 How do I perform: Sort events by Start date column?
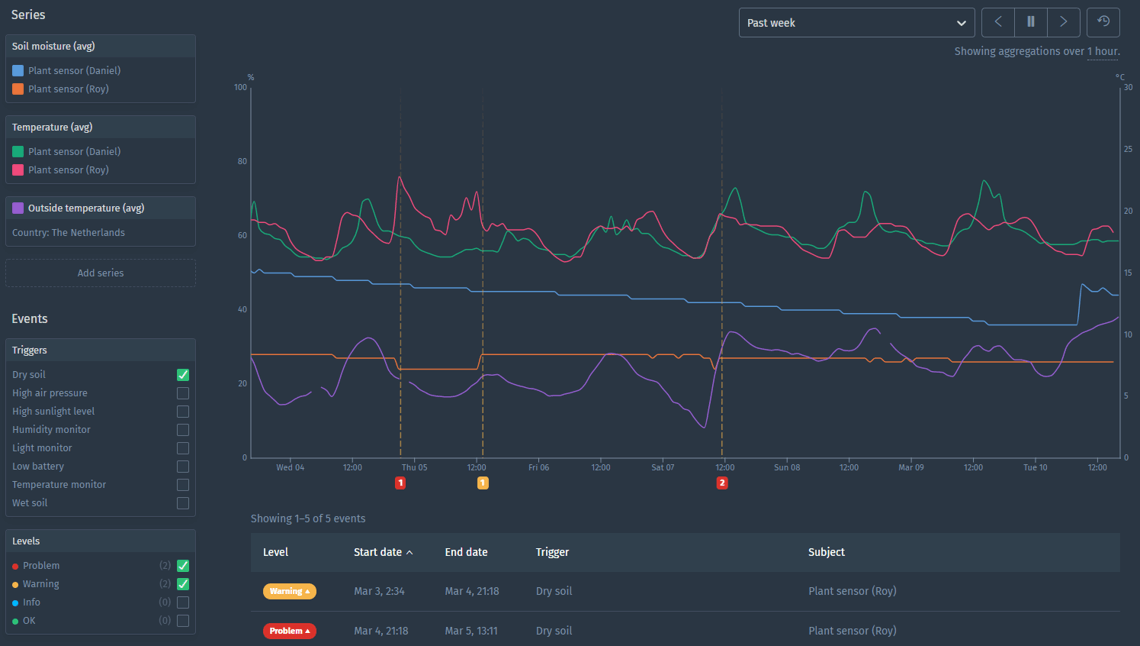point(382,552)
